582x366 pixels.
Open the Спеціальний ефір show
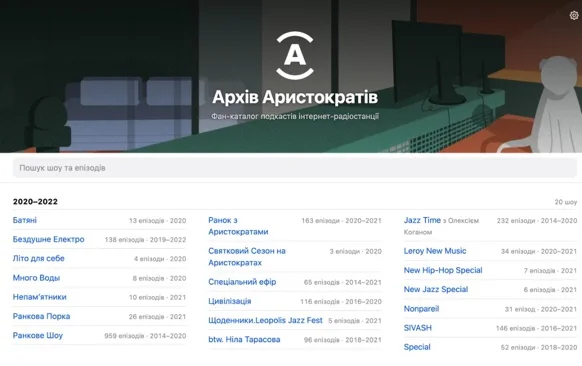pos(242,282)
